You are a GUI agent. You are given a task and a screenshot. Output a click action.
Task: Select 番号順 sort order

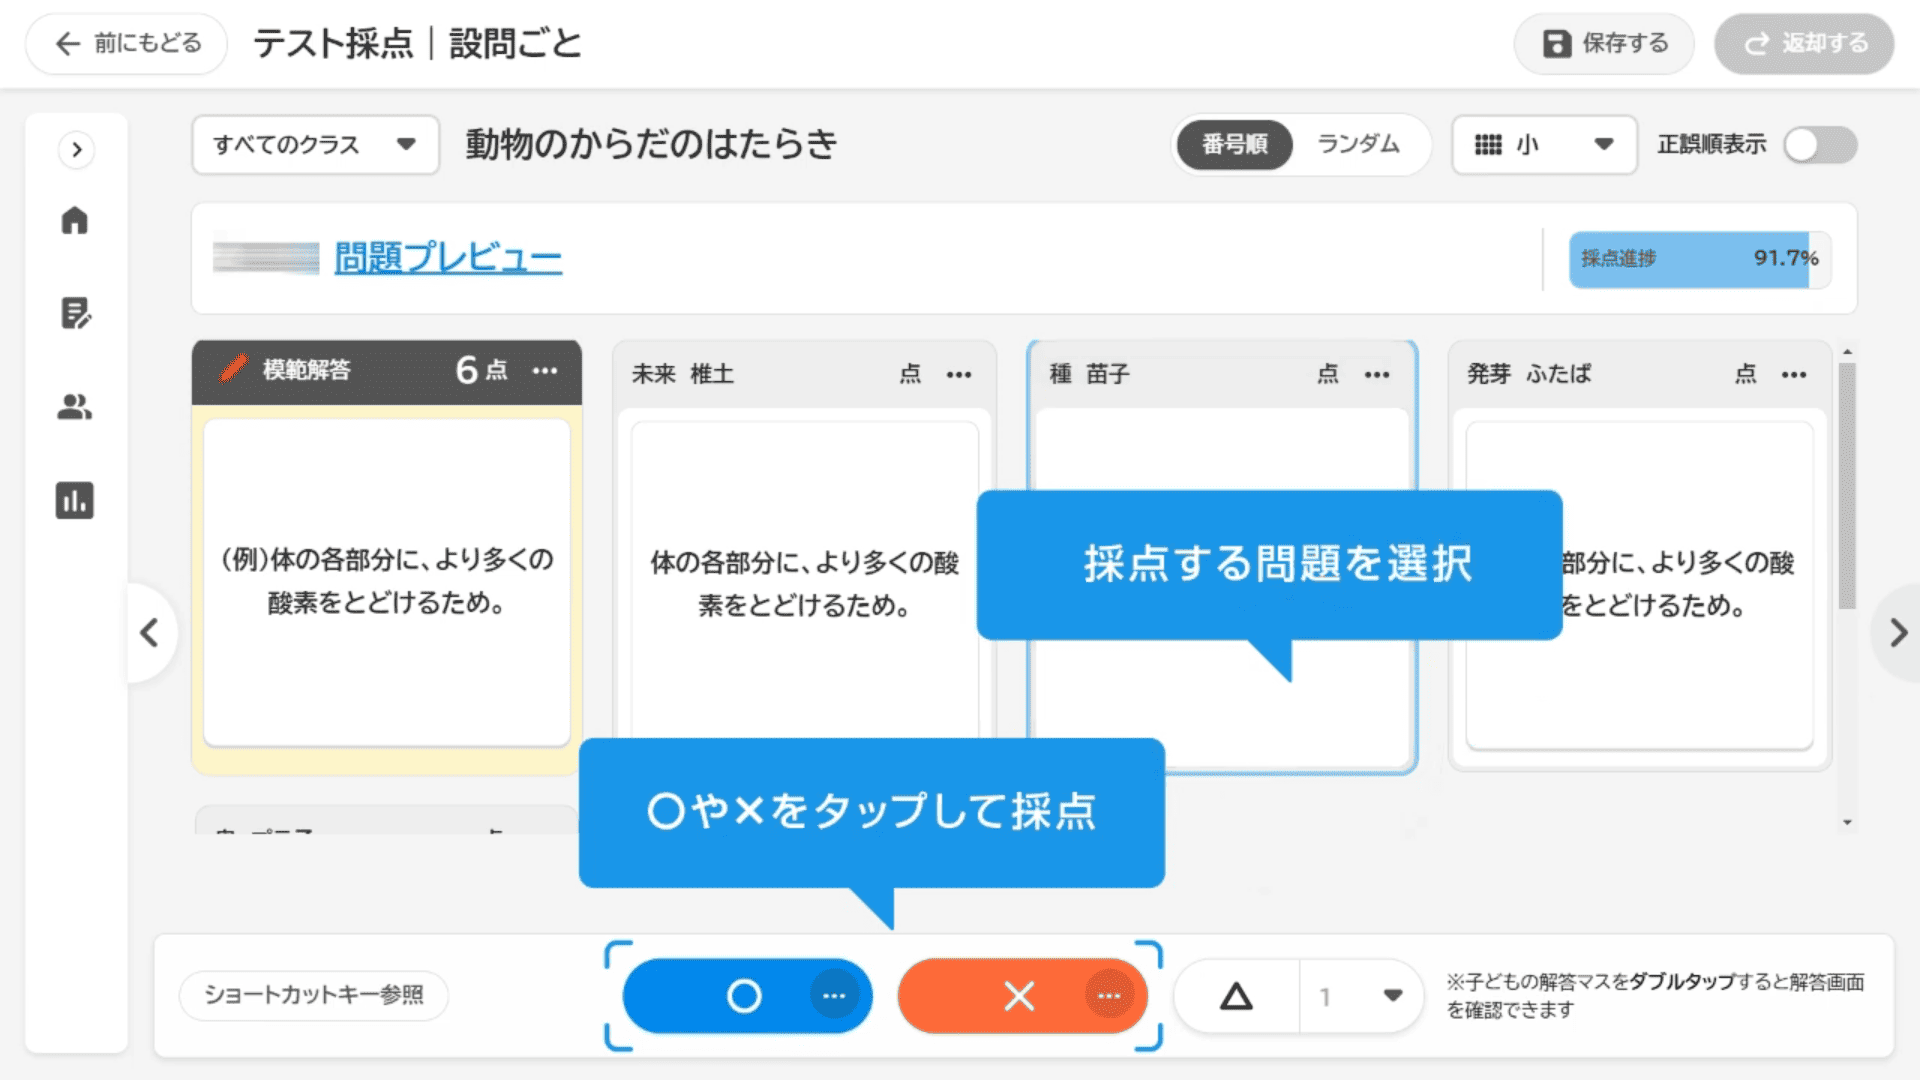click(x=1235, y=145)
